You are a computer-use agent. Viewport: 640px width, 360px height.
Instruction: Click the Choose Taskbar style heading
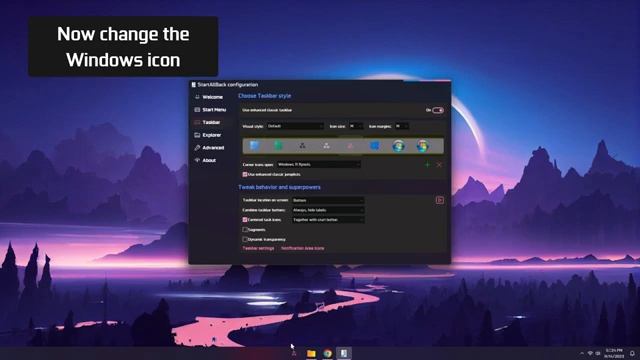(264, 96)
